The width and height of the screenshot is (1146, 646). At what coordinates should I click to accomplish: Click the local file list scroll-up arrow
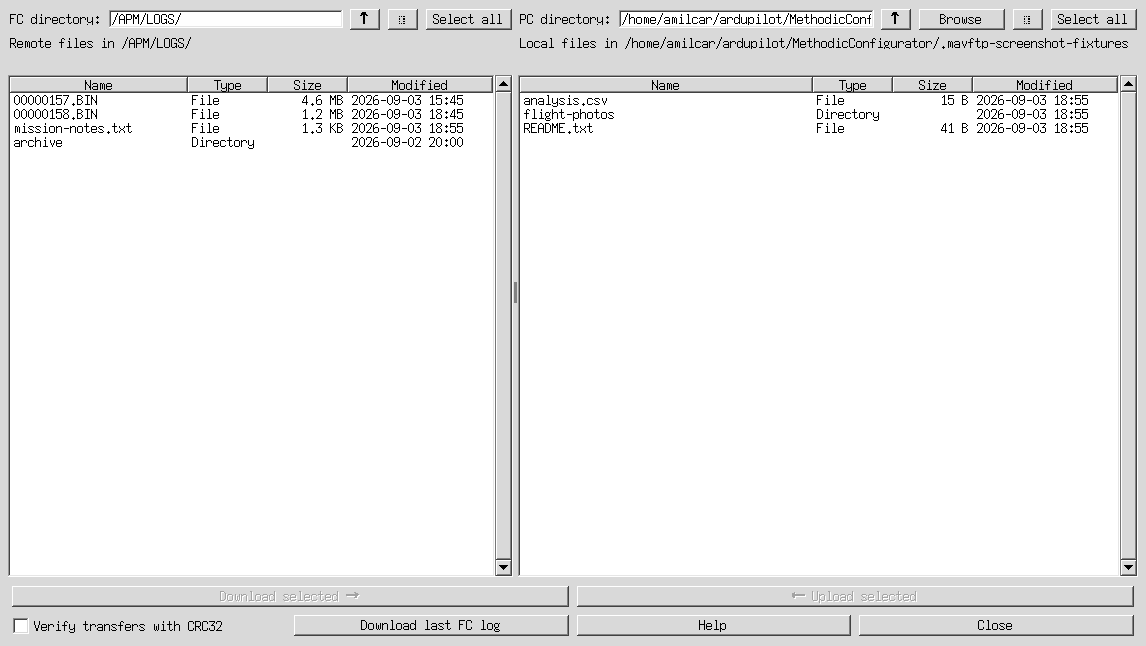point(1128,84)
